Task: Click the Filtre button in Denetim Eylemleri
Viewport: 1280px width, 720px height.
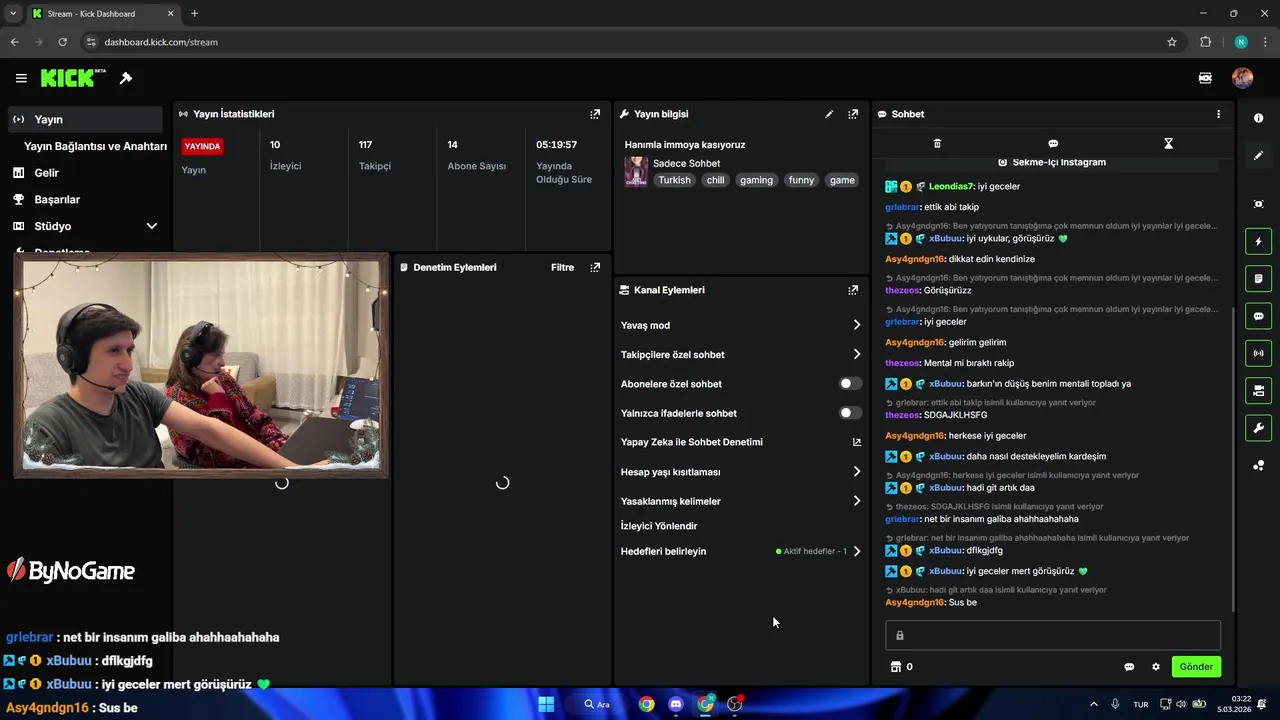Action: pyautogui.click(x=562, y=267)
